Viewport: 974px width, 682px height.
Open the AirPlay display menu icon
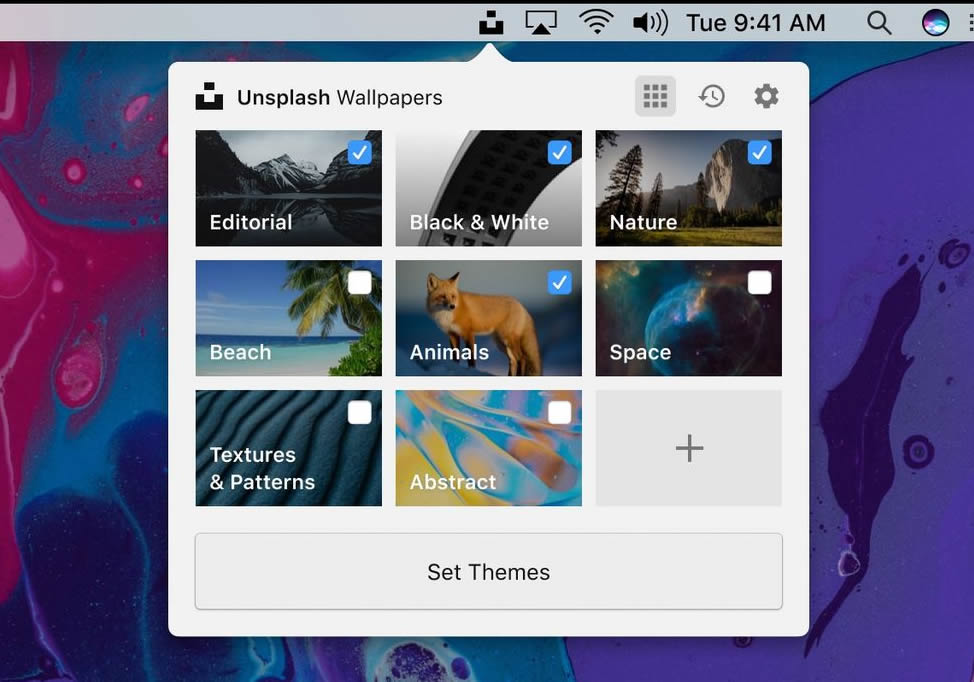coord(541,22)
